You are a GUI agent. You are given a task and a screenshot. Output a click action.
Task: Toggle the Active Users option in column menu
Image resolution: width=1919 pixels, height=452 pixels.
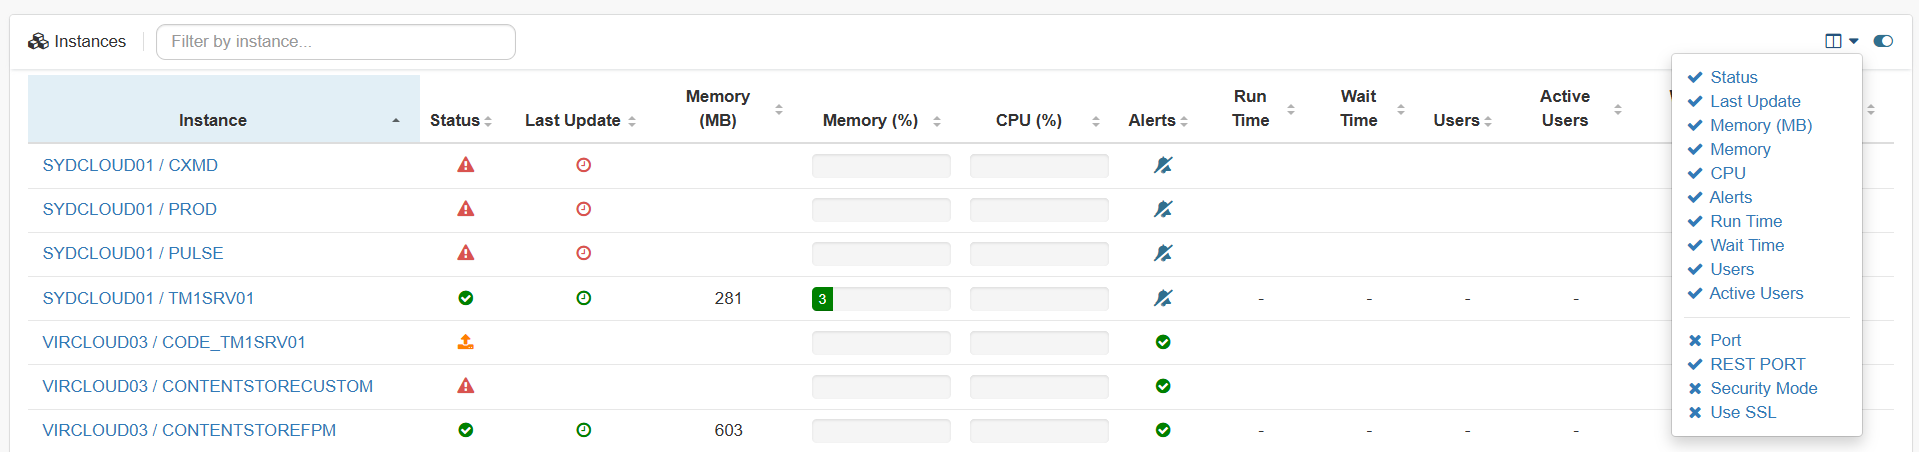(1746, 293)
